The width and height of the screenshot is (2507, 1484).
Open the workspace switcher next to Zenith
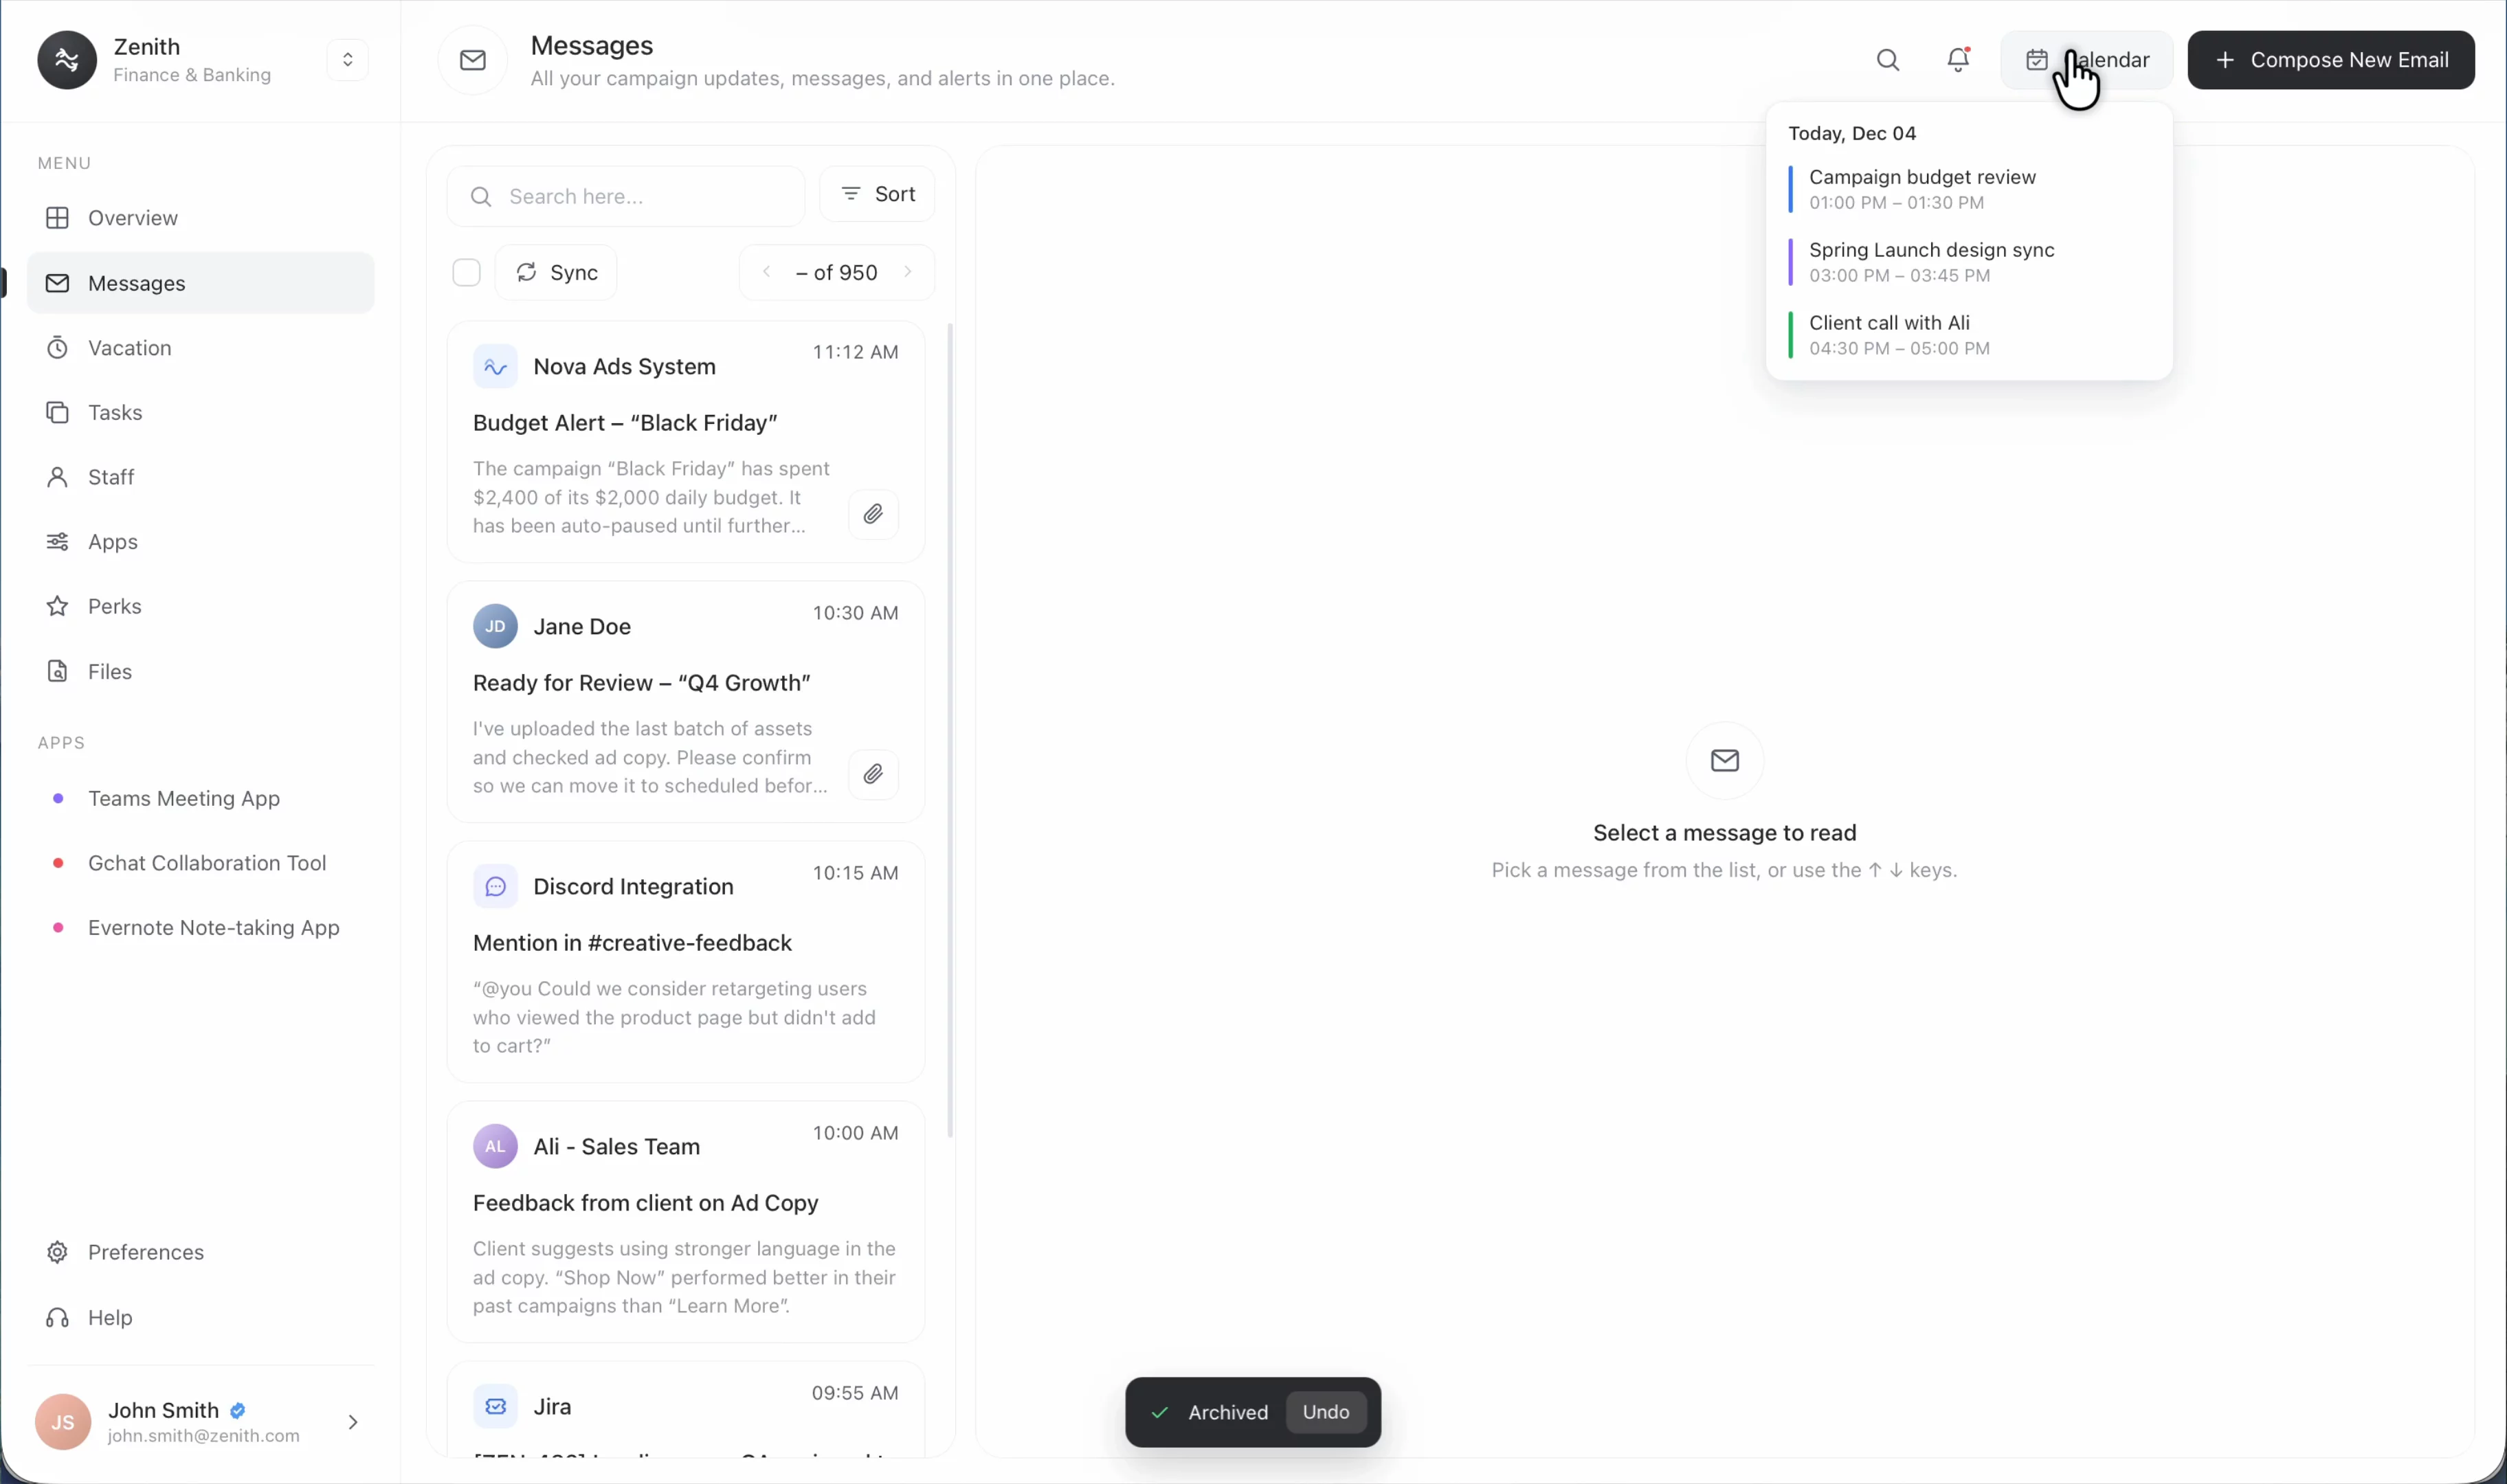[347, 60]
